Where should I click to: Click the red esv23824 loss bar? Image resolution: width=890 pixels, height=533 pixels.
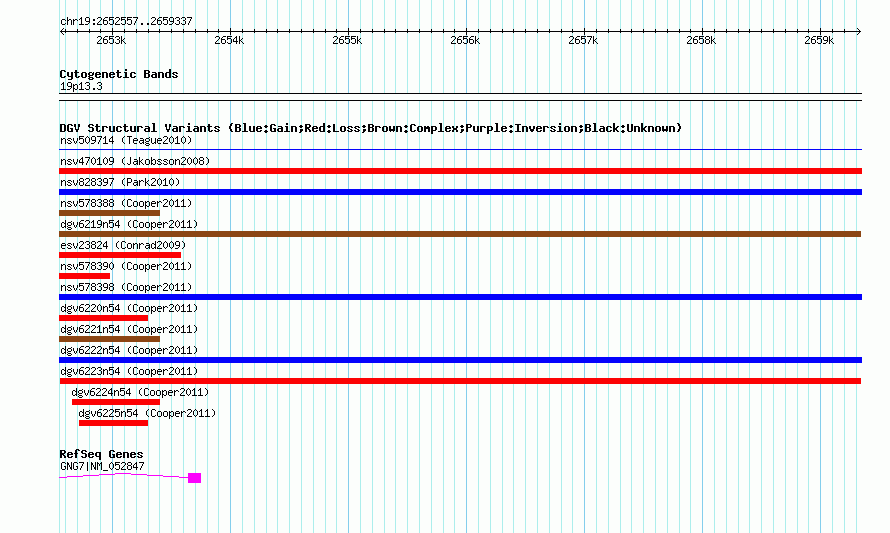(x=120, y=255)
